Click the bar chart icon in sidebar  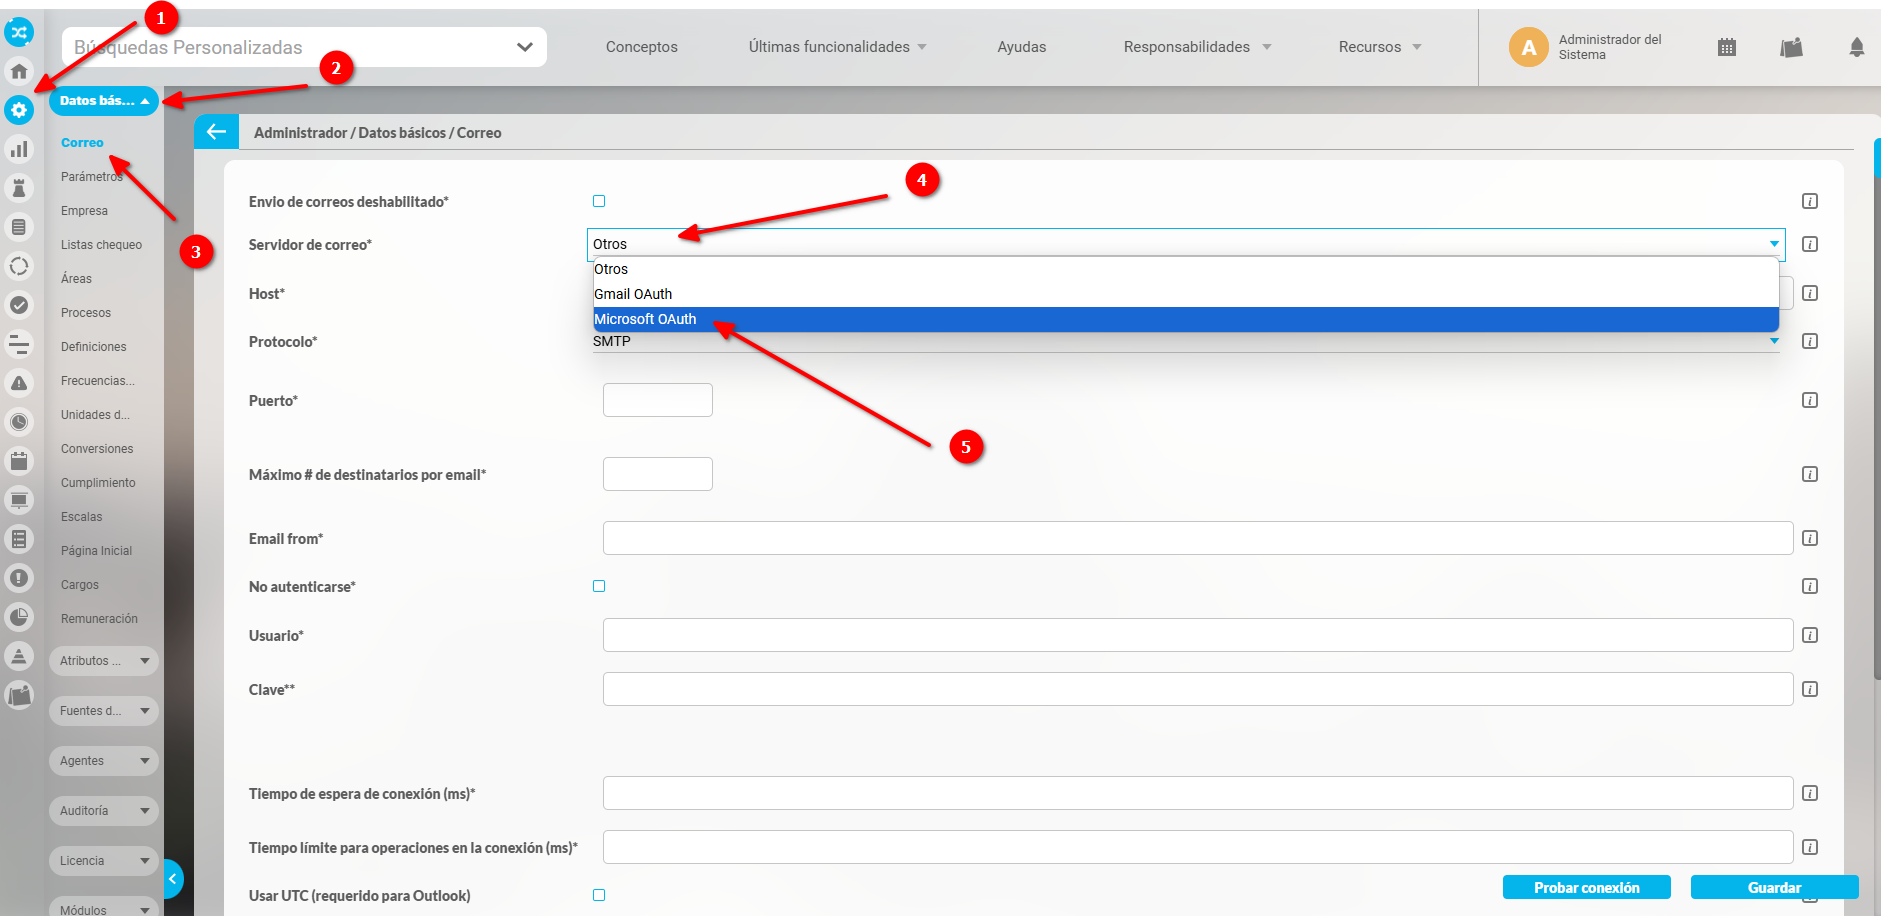coord(19,149)
